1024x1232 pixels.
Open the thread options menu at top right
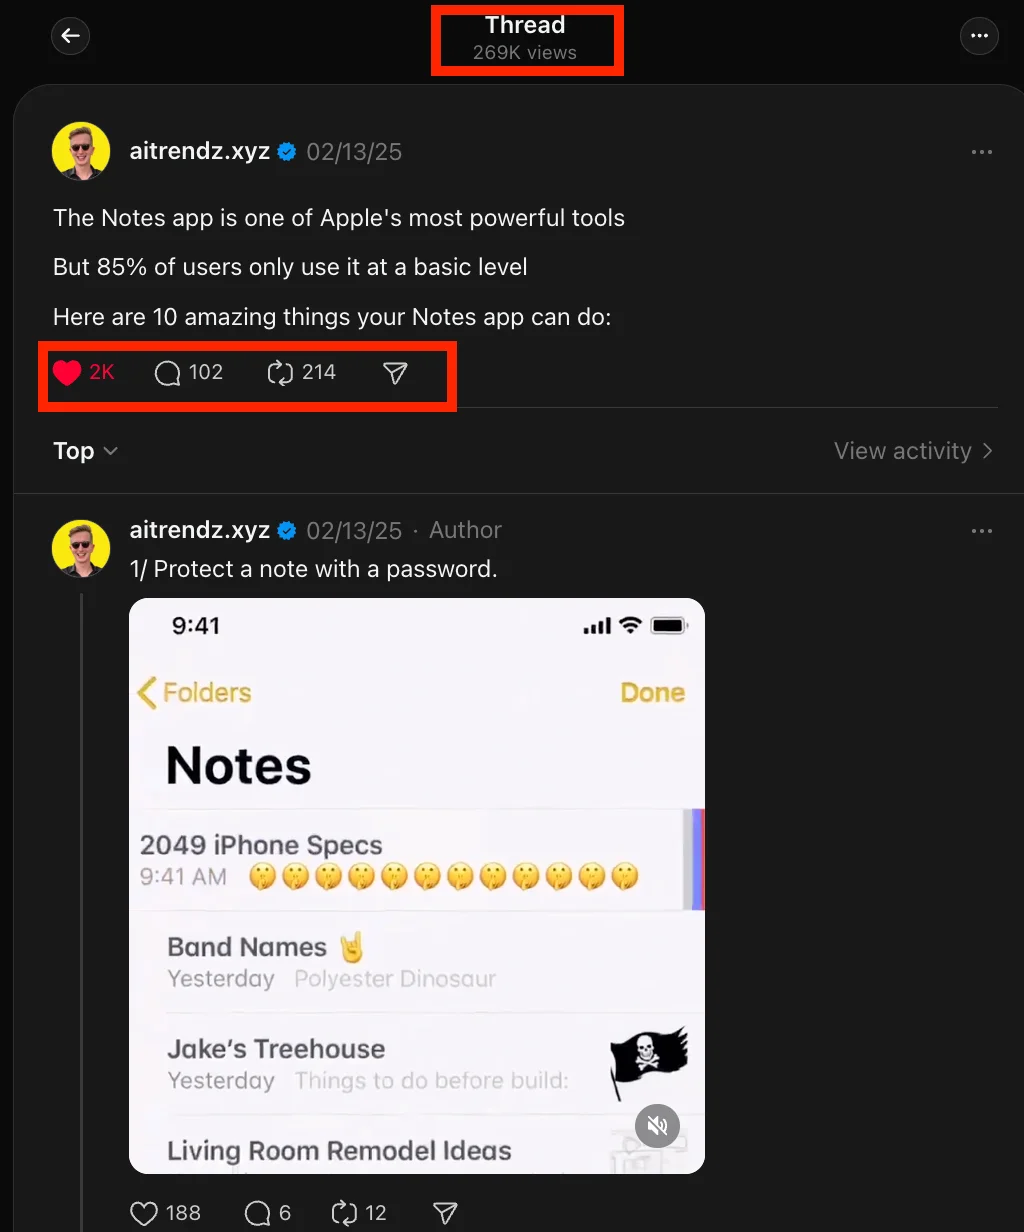coord(980,36)
